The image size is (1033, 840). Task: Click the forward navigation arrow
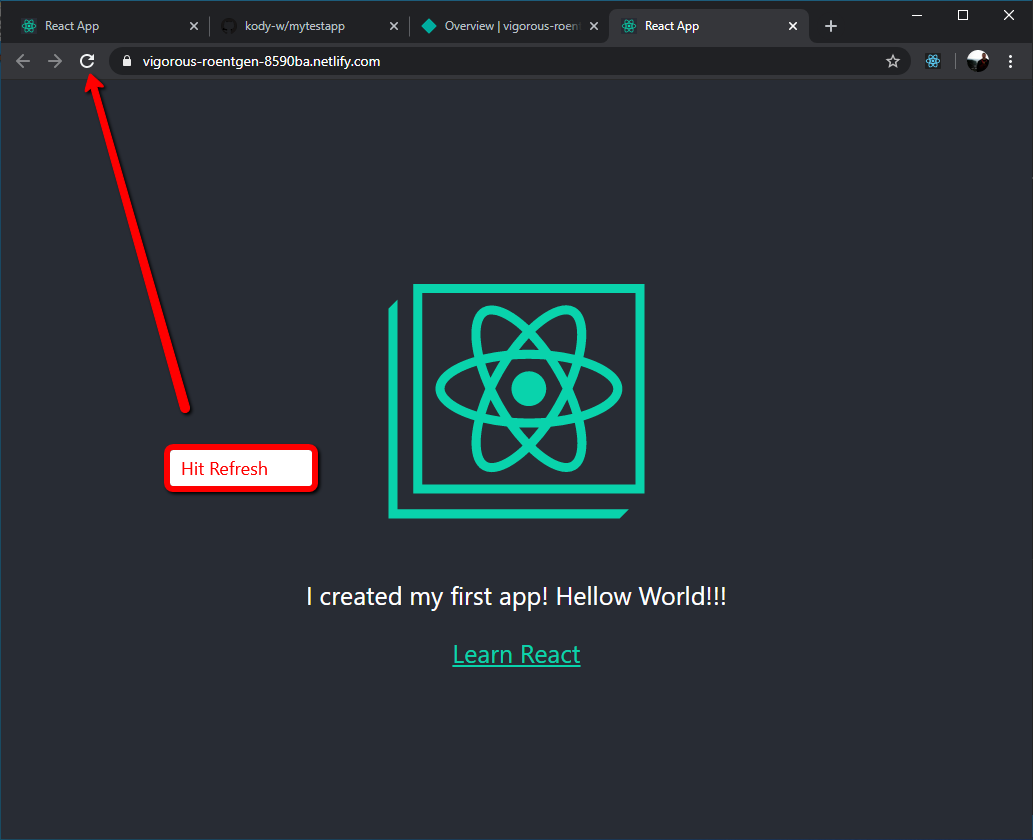55,61
